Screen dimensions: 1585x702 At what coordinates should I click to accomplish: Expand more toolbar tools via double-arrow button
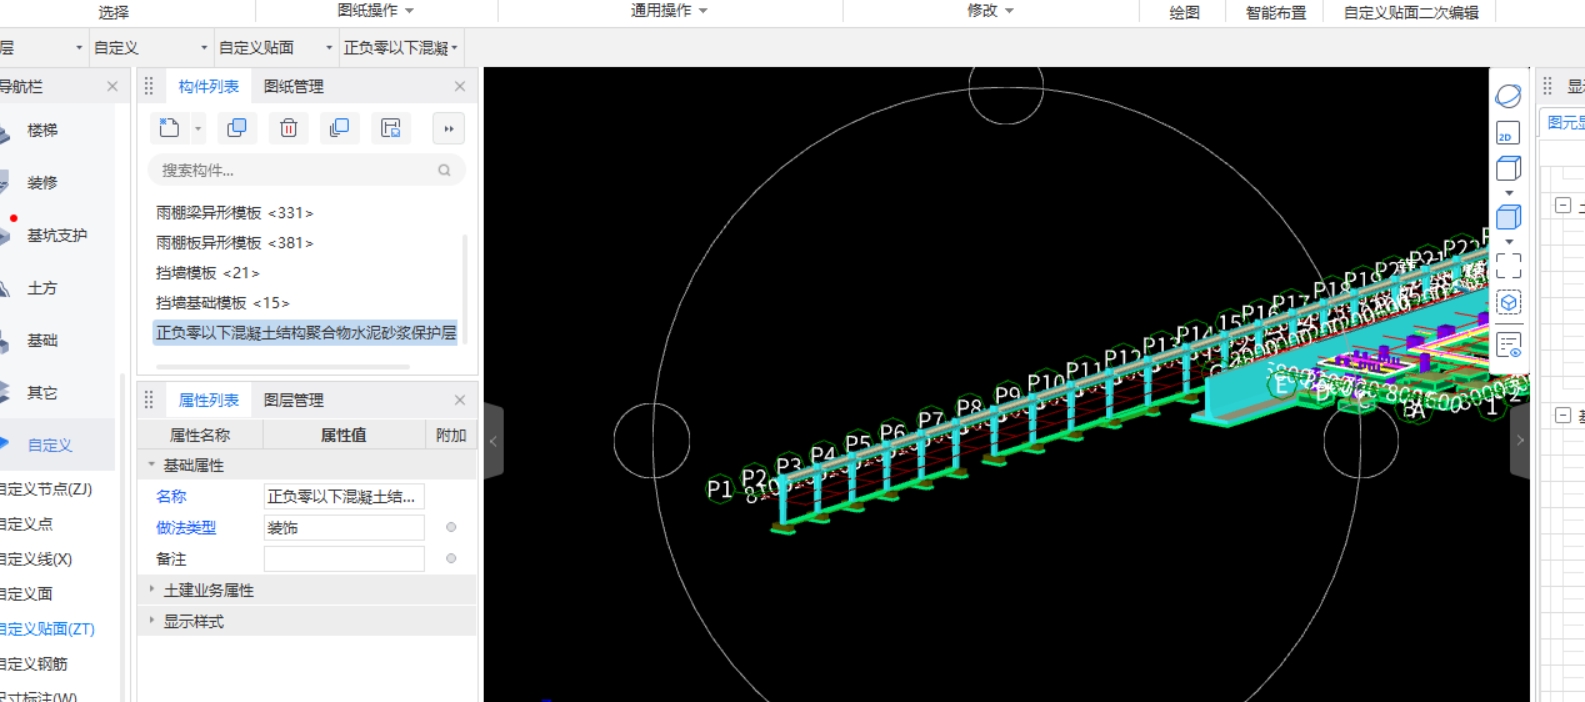coord(448,129)
